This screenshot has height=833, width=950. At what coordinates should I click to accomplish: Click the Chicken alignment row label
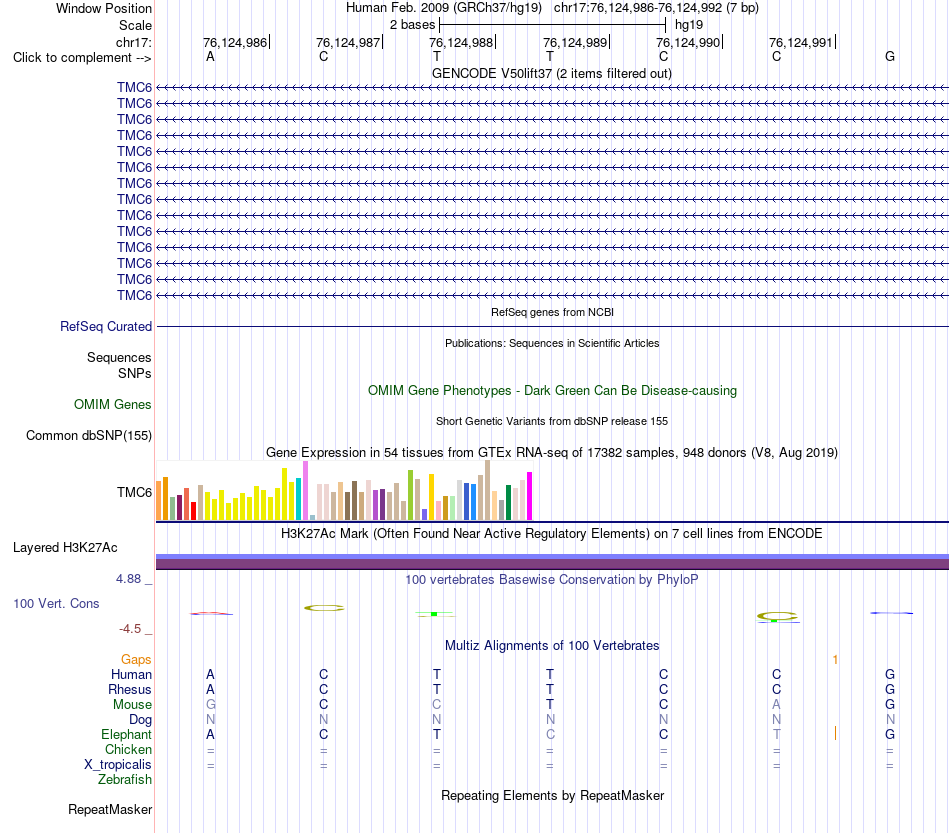[128, 749]
